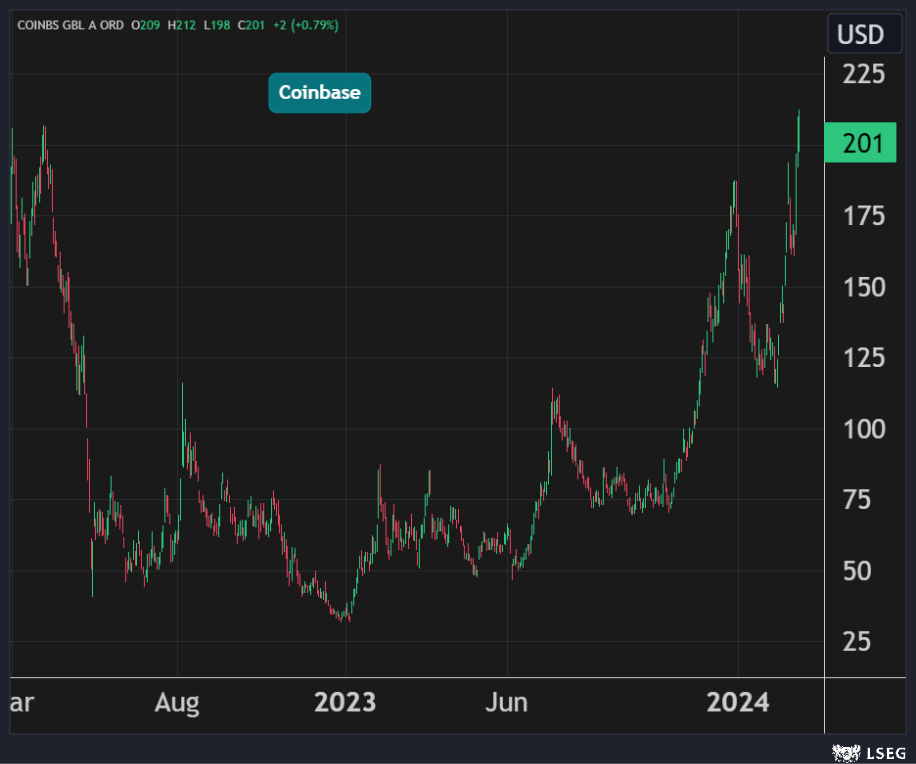Screen dimensions: 916x764
Task: Select the green 201 current price tag
Action: click(x=860, y=143)
